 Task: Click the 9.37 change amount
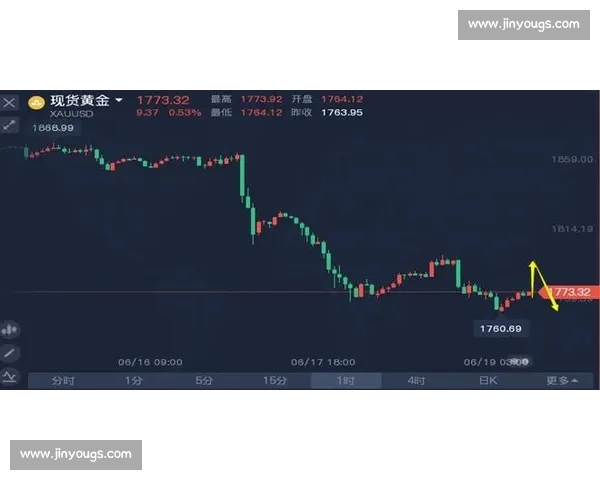pyautogui.click(x=147, y=113)
